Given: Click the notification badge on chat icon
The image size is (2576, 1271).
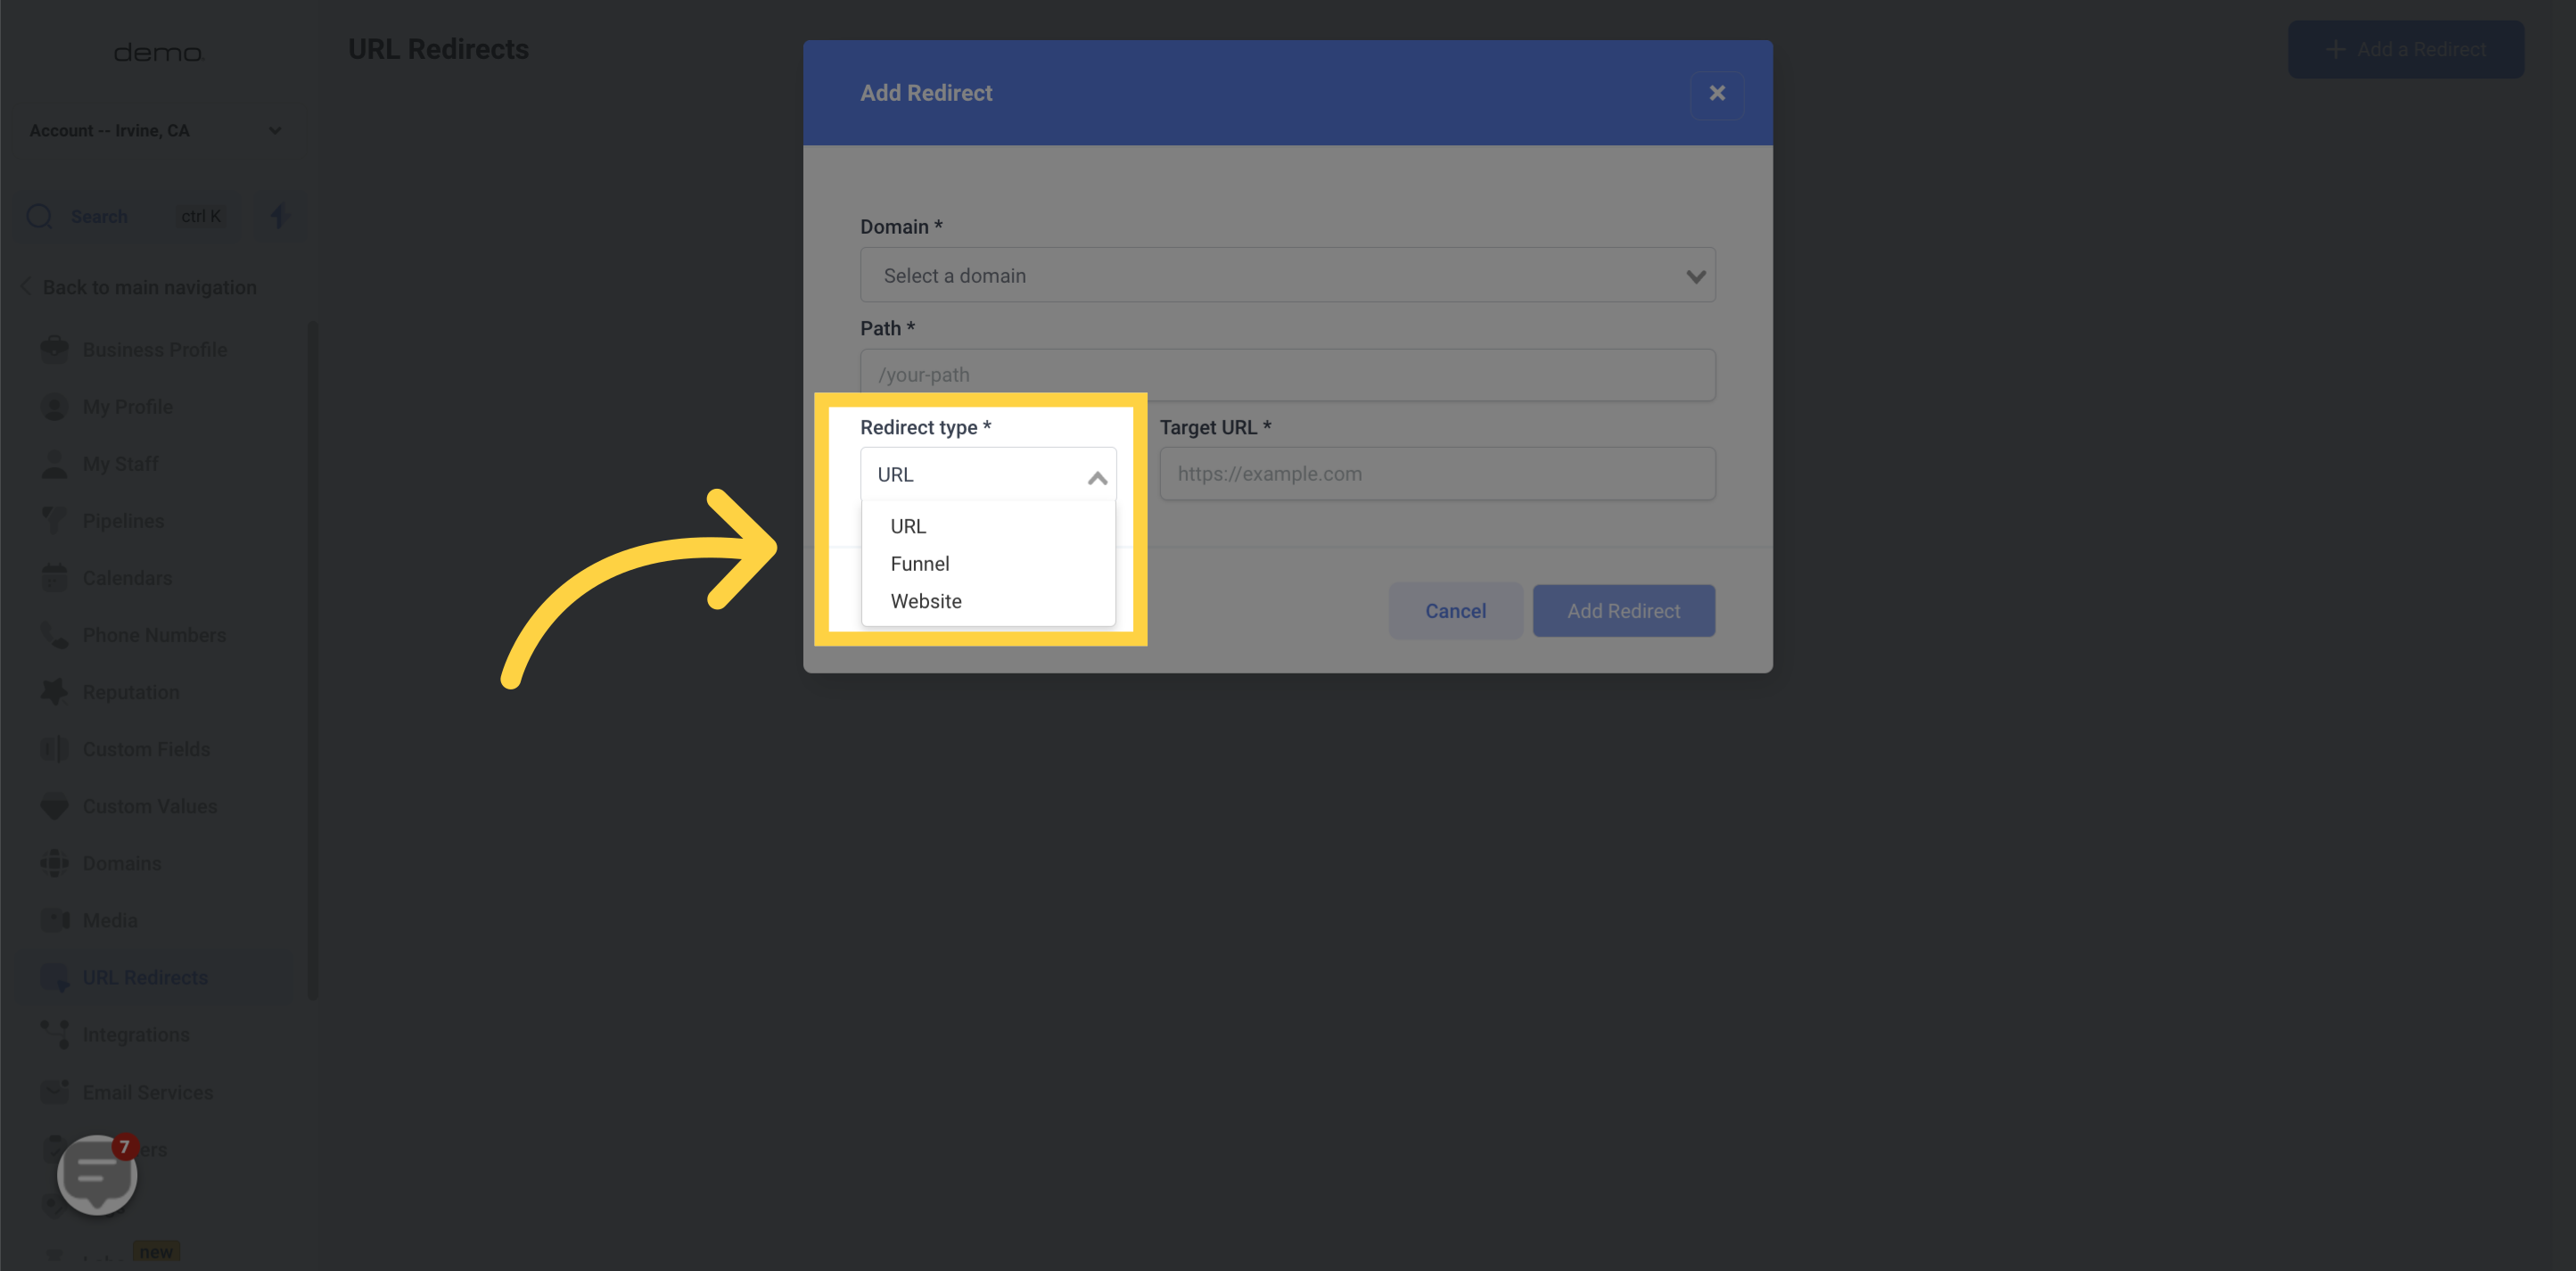Looking at the screenshot, I should point(125,1146).
